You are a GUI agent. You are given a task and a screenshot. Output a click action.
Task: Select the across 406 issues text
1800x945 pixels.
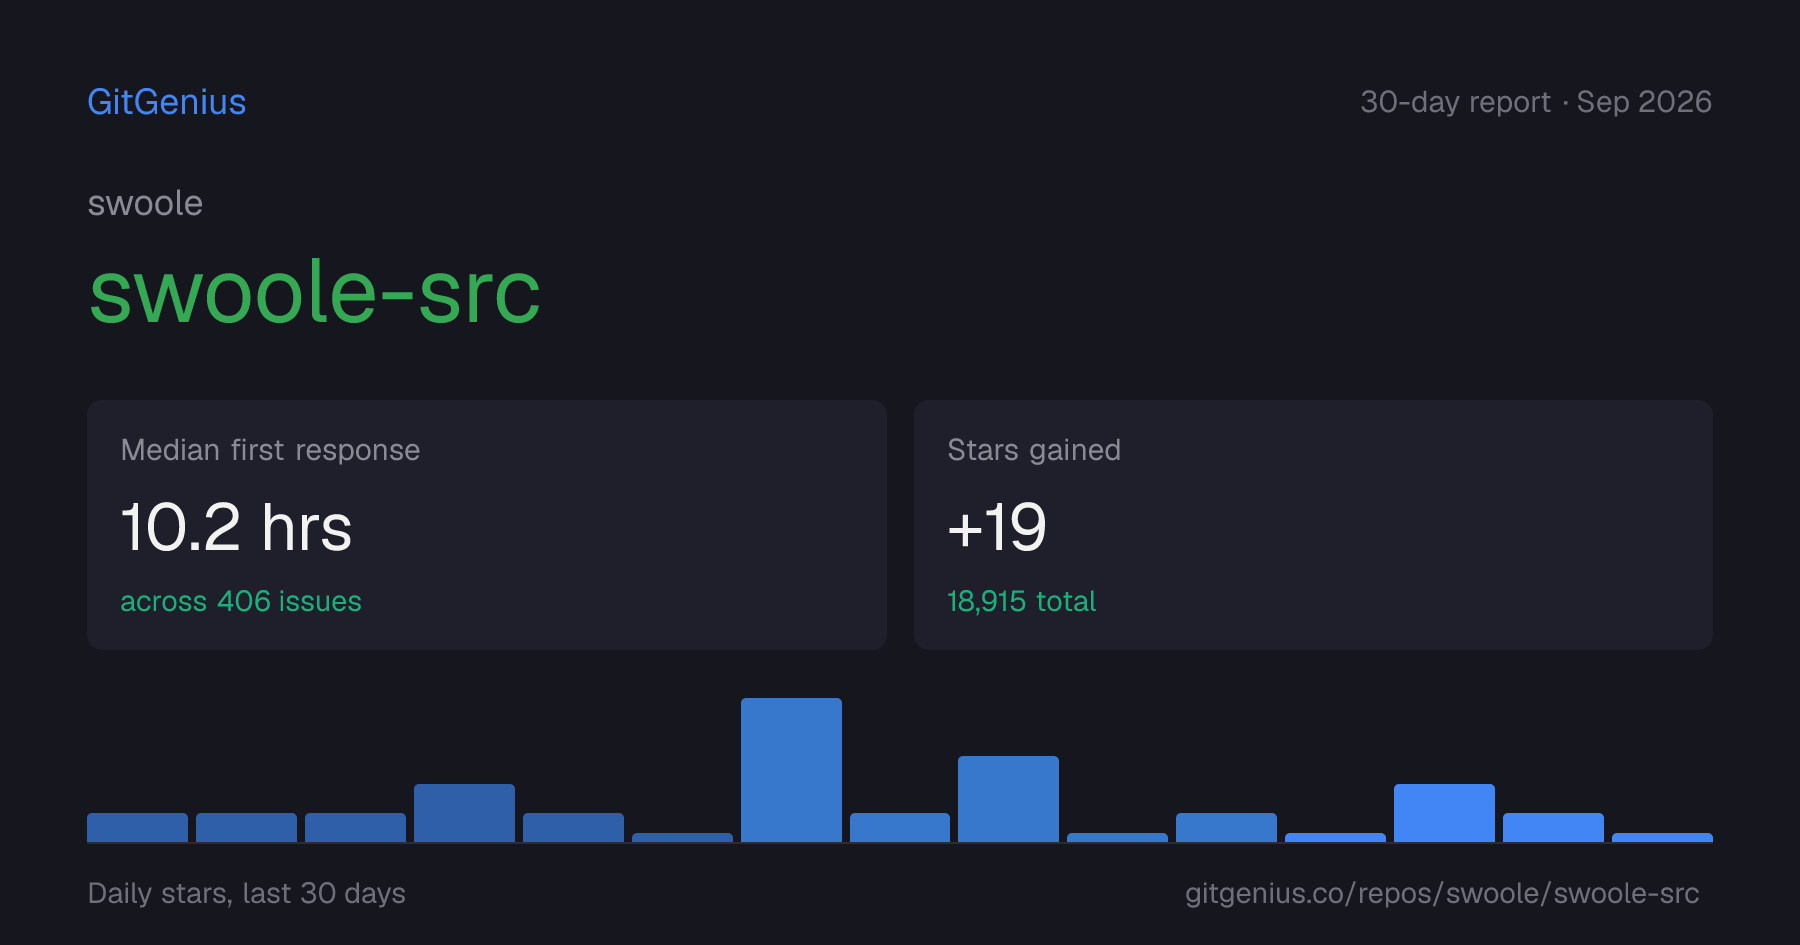click(x=241, y=601)
